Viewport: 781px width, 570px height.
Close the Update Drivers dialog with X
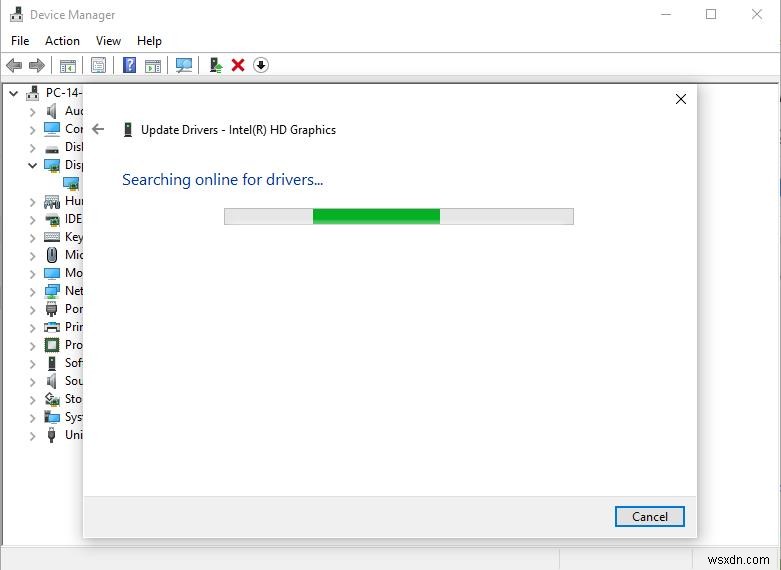pos(680,99)
